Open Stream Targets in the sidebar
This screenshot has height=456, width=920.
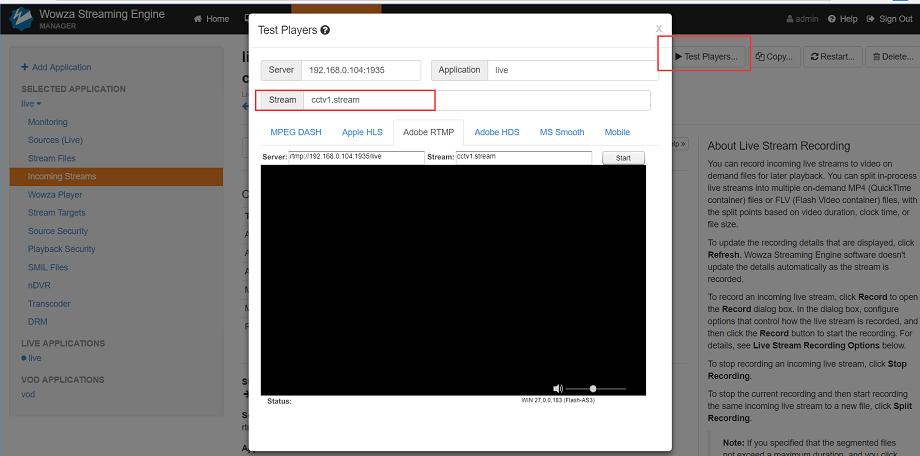pyautogui.click(x=56, y=213)
